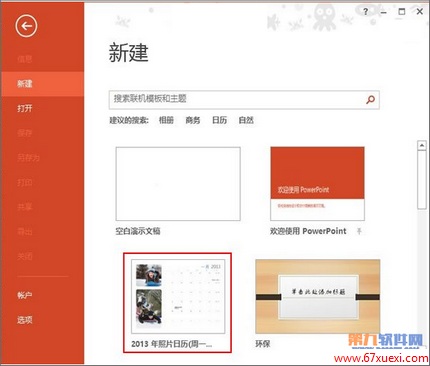Image resolution: width=430 pixels, height=366 pixels.
Task: Select the 欢迎使用 PowerPoint template thumbnail
Action: [x=317, y=184]
